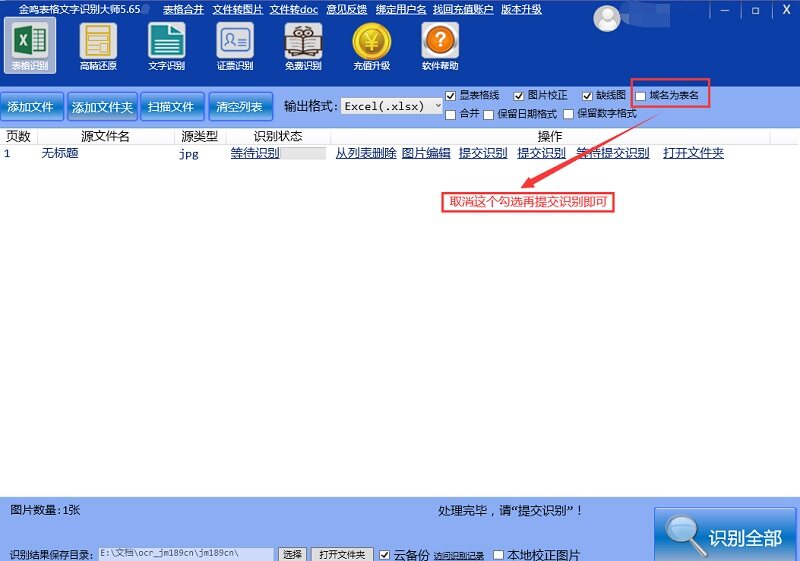
Task: Click the 添加文件 button
Action: [x=32, y=107]
